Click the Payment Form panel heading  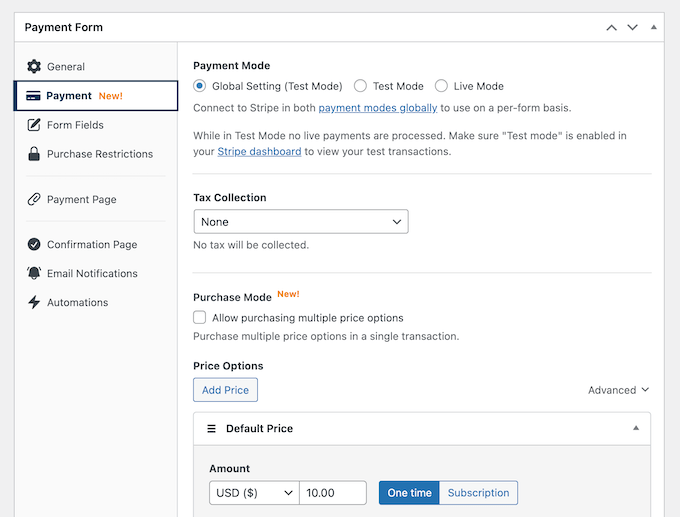click(x=64, y=27)
